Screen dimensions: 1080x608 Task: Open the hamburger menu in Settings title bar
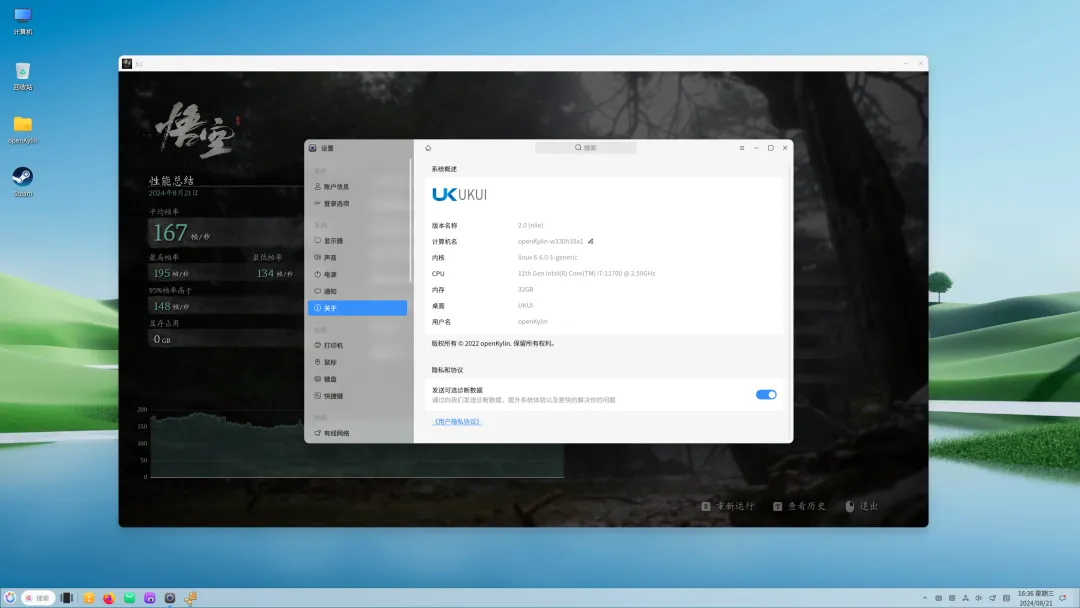pyautogui.click(x=742, y=148)
